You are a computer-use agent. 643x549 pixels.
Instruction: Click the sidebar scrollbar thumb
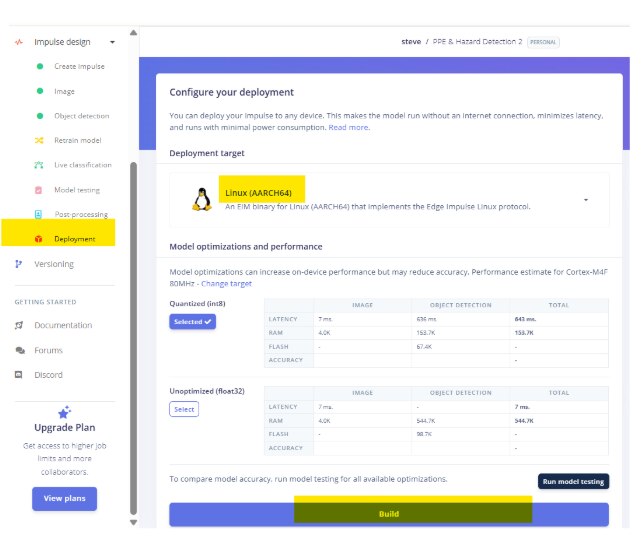[133, 338]
